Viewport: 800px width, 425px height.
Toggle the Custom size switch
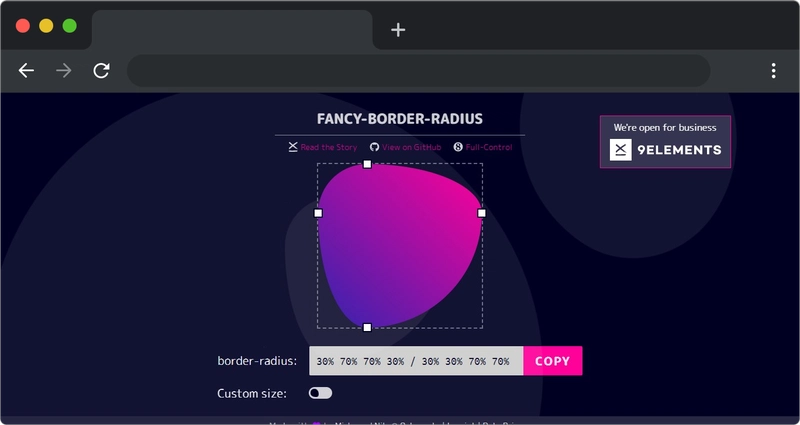320,393
